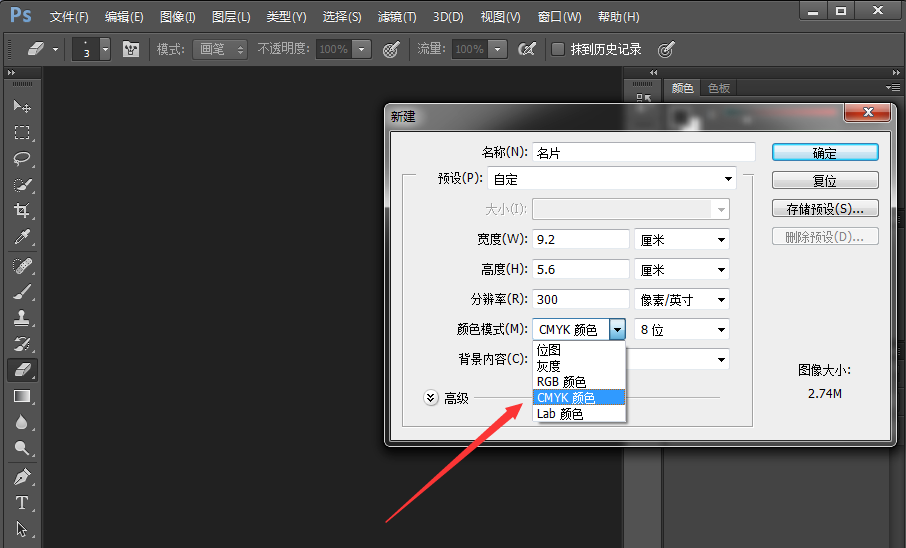Select the Pen tool
Image resolution: width=906 pixels, height=548 pixels.
[x=22, y=477]
